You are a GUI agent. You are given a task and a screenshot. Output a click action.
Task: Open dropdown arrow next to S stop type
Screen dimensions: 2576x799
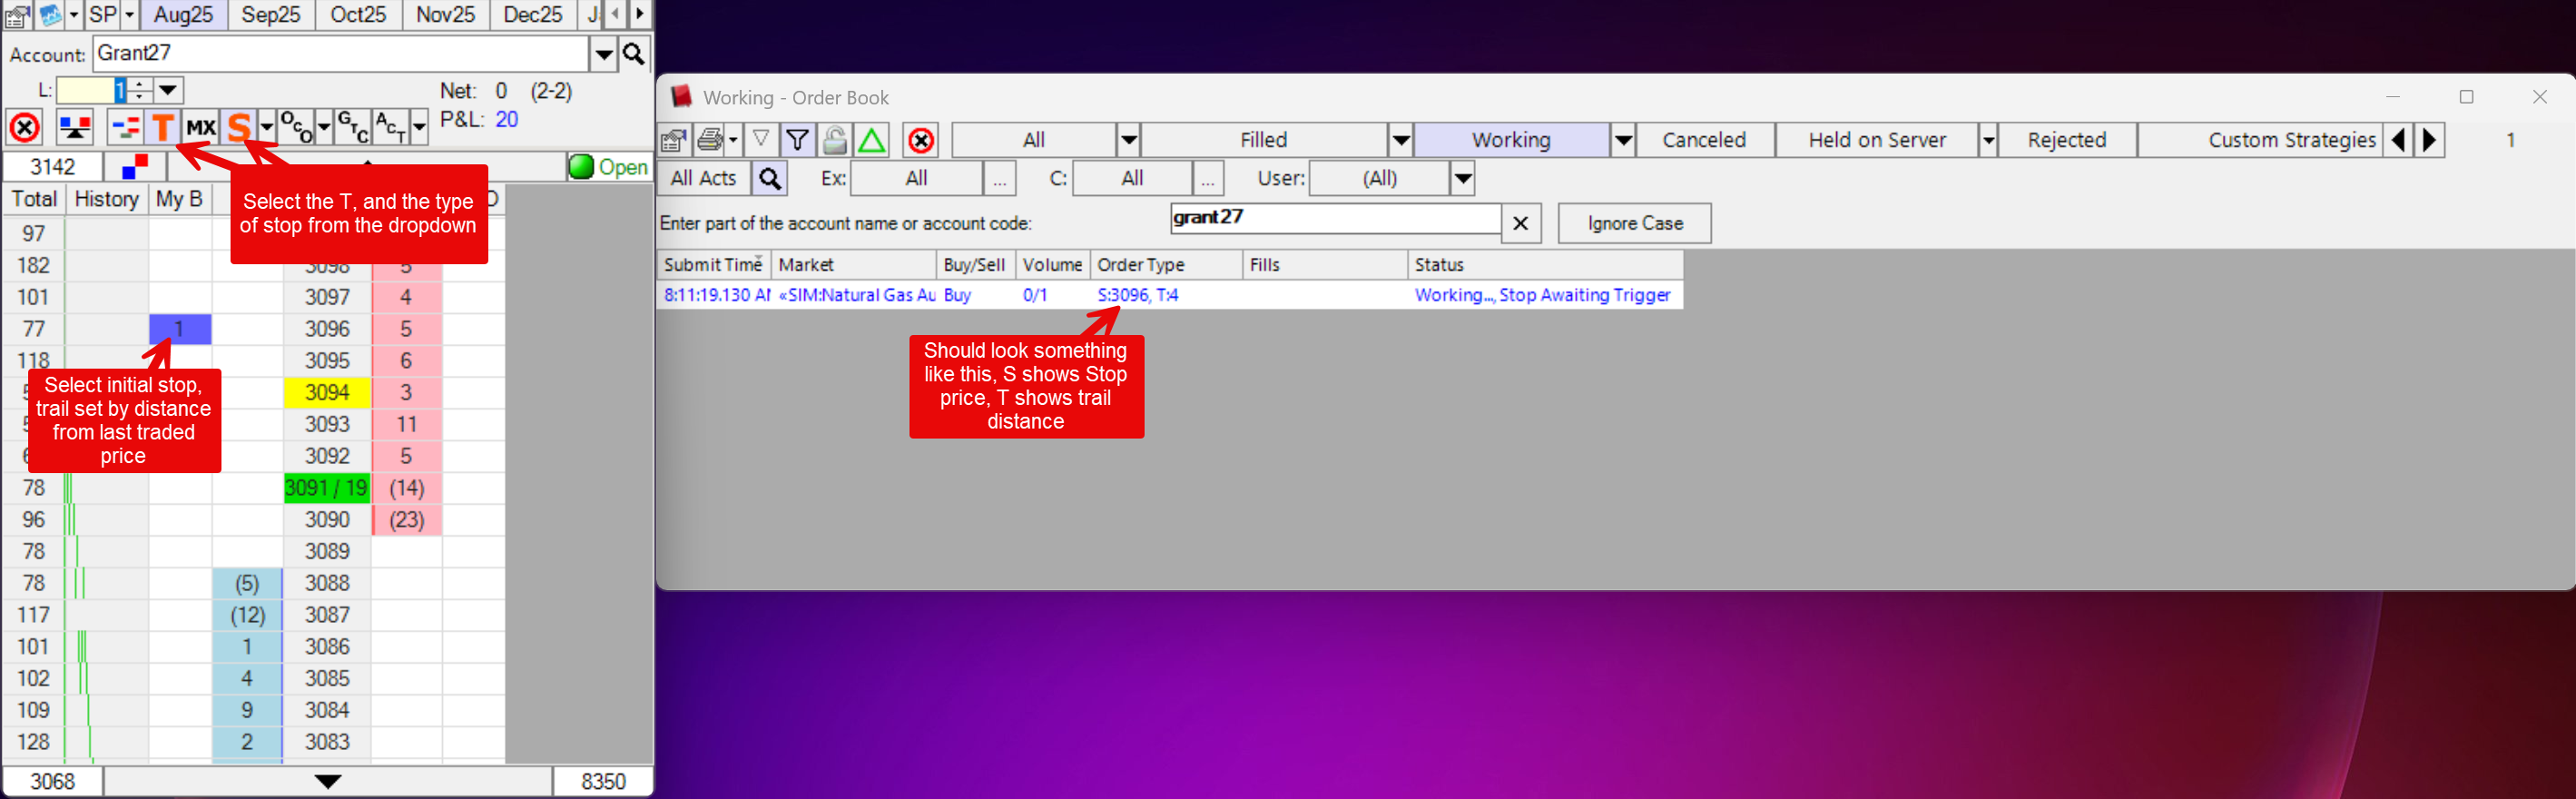267,127
